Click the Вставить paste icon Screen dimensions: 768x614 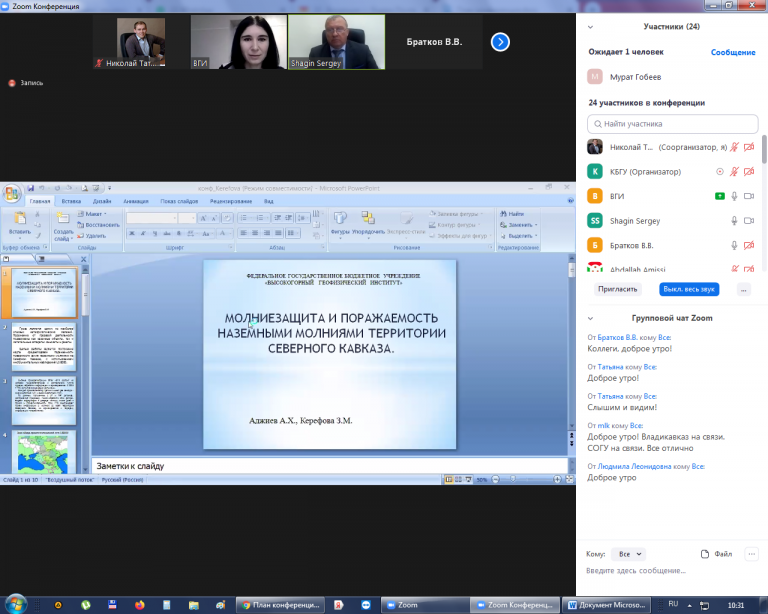coord(19,223)
